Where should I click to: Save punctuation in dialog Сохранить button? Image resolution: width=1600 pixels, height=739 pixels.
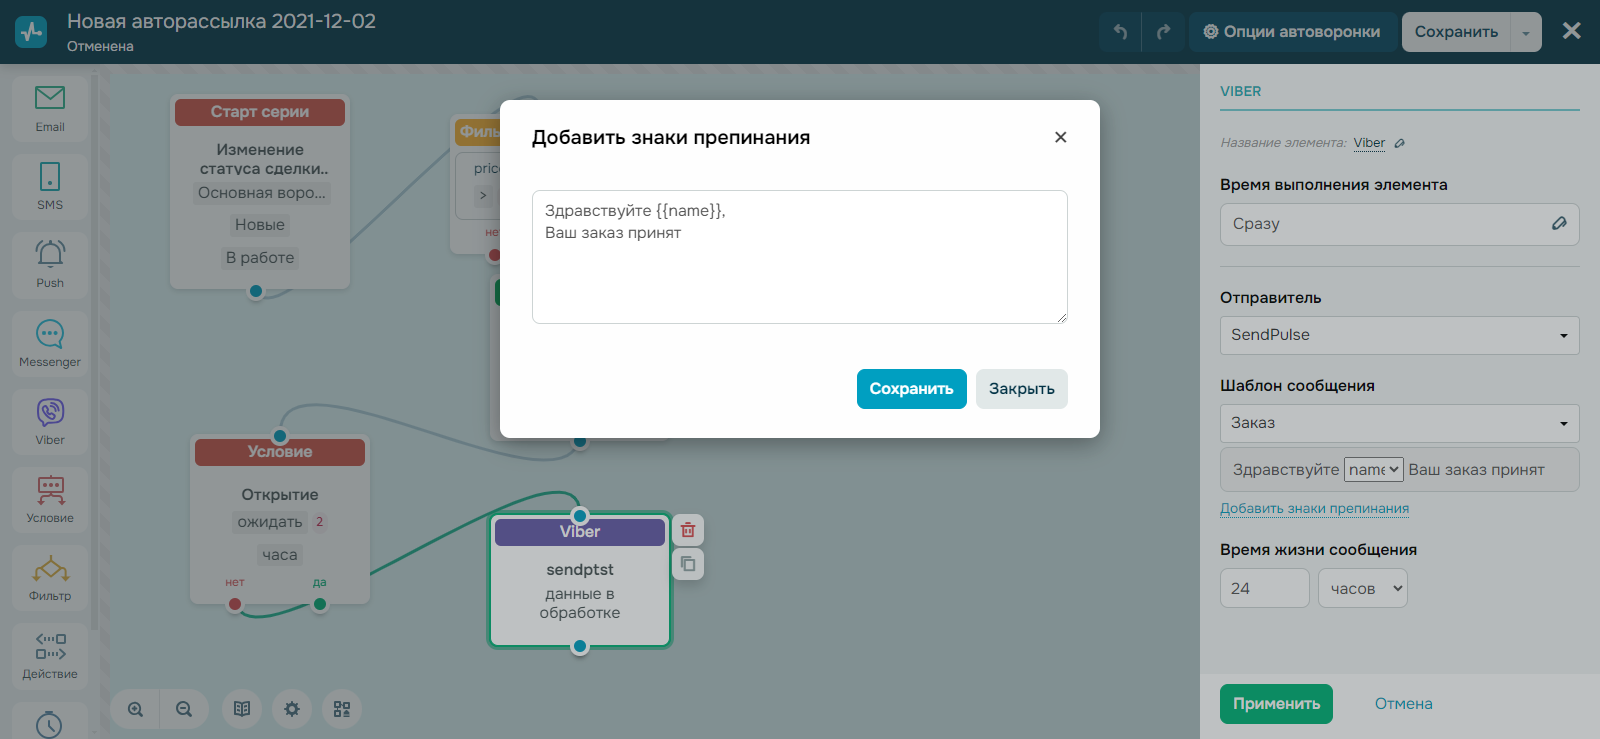point(912,389)
